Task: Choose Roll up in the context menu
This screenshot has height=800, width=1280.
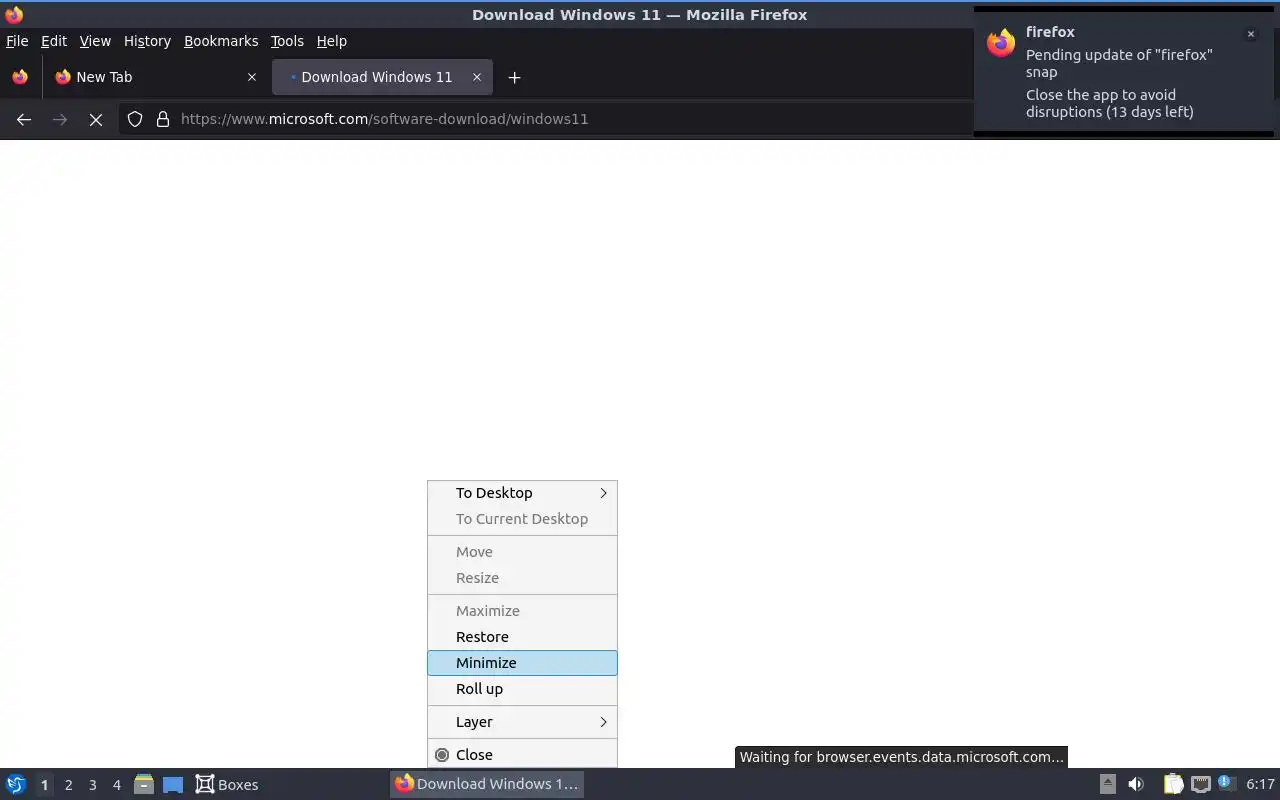Action: click(522, 689)
